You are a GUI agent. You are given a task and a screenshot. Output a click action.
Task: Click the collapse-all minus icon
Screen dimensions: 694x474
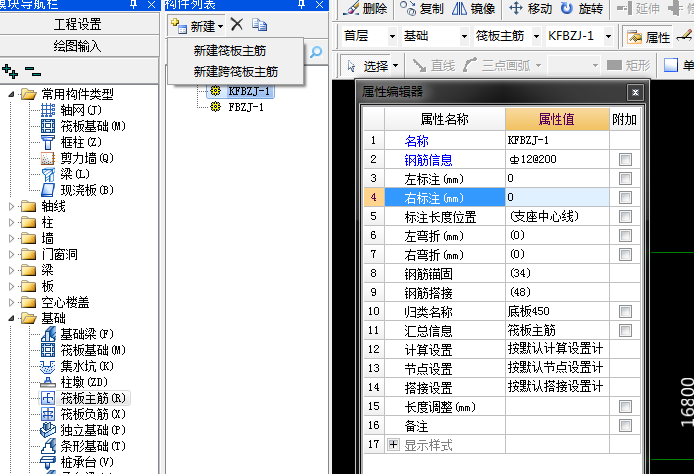tap(33, 71)
